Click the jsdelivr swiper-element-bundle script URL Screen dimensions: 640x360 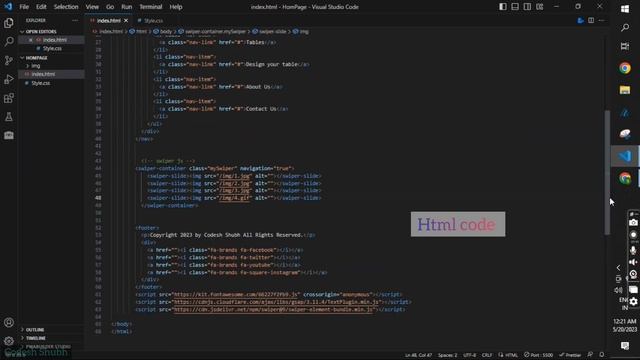click(273, 309)
